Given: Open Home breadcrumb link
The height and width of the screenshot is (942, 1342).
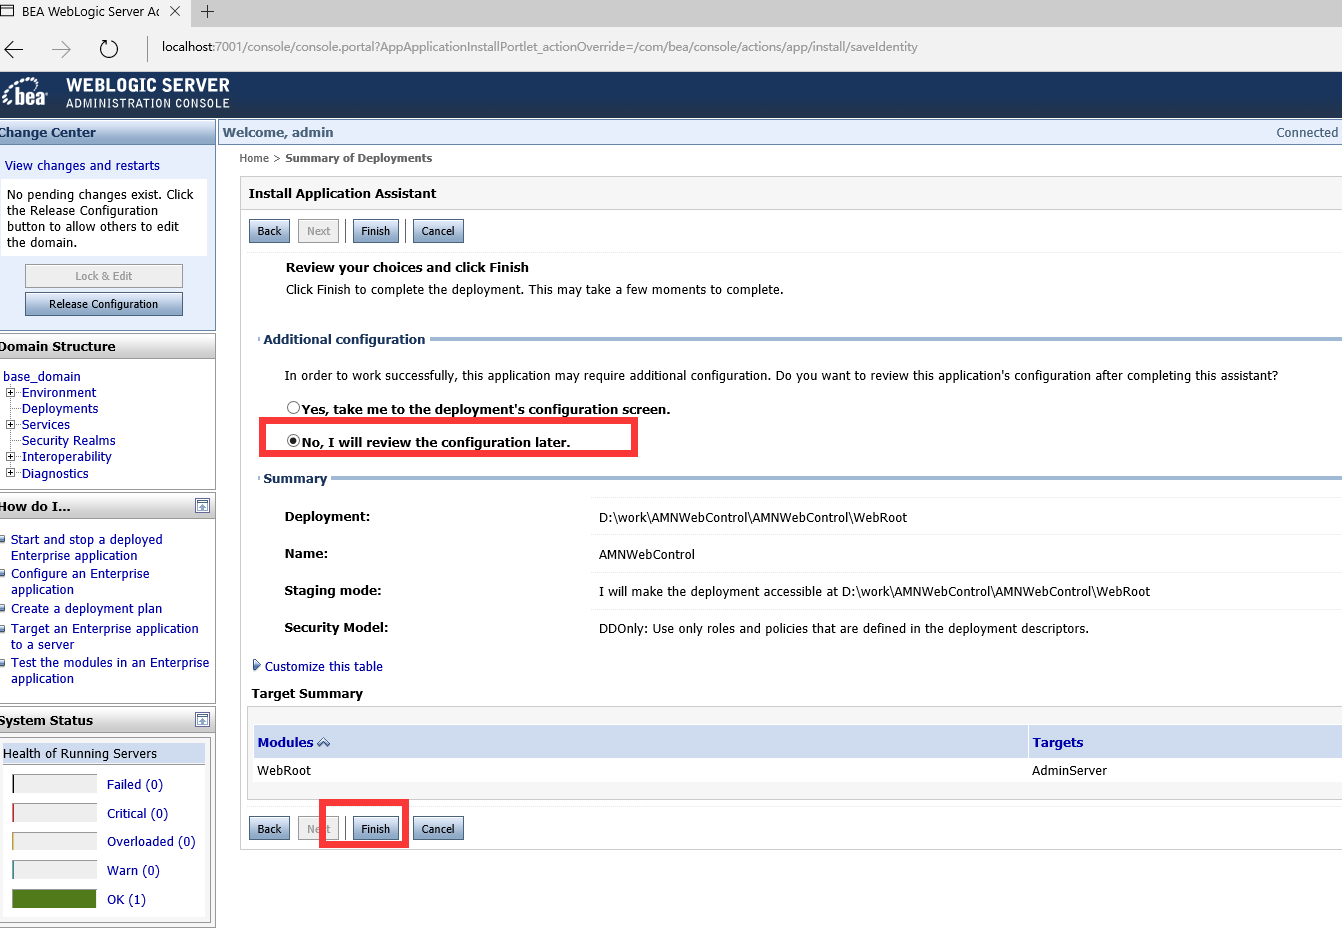Looking at the screenshot, I should (x=254, y=158).
